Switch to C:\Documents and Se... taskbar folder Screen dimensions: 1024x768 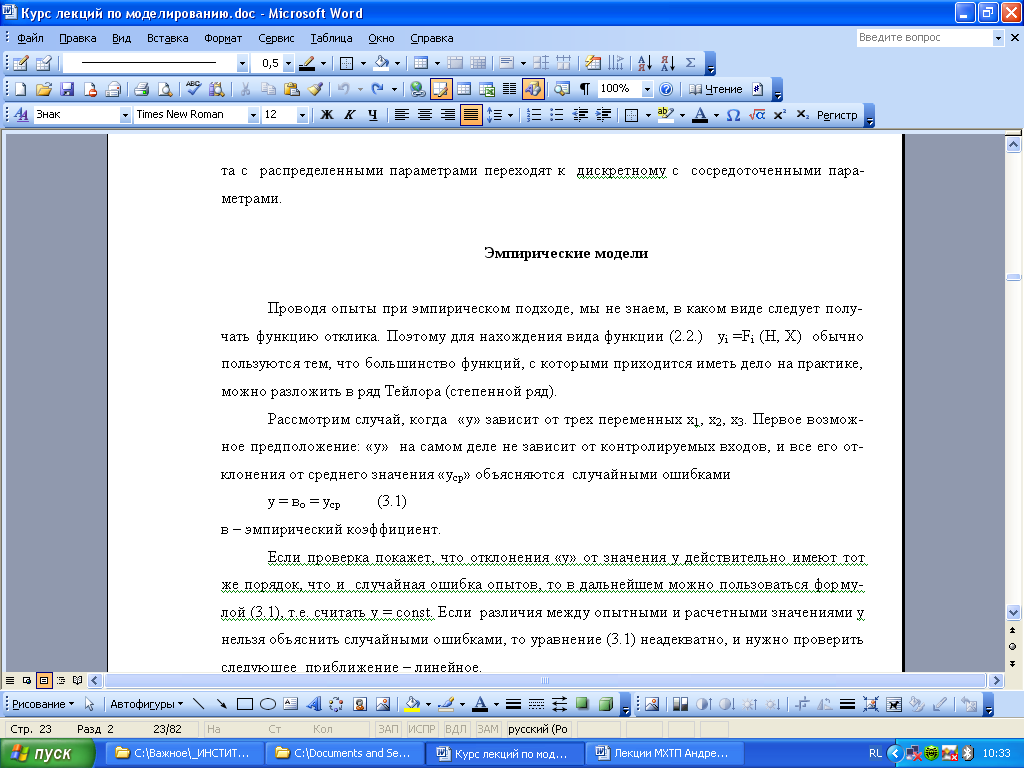(345, 753)
